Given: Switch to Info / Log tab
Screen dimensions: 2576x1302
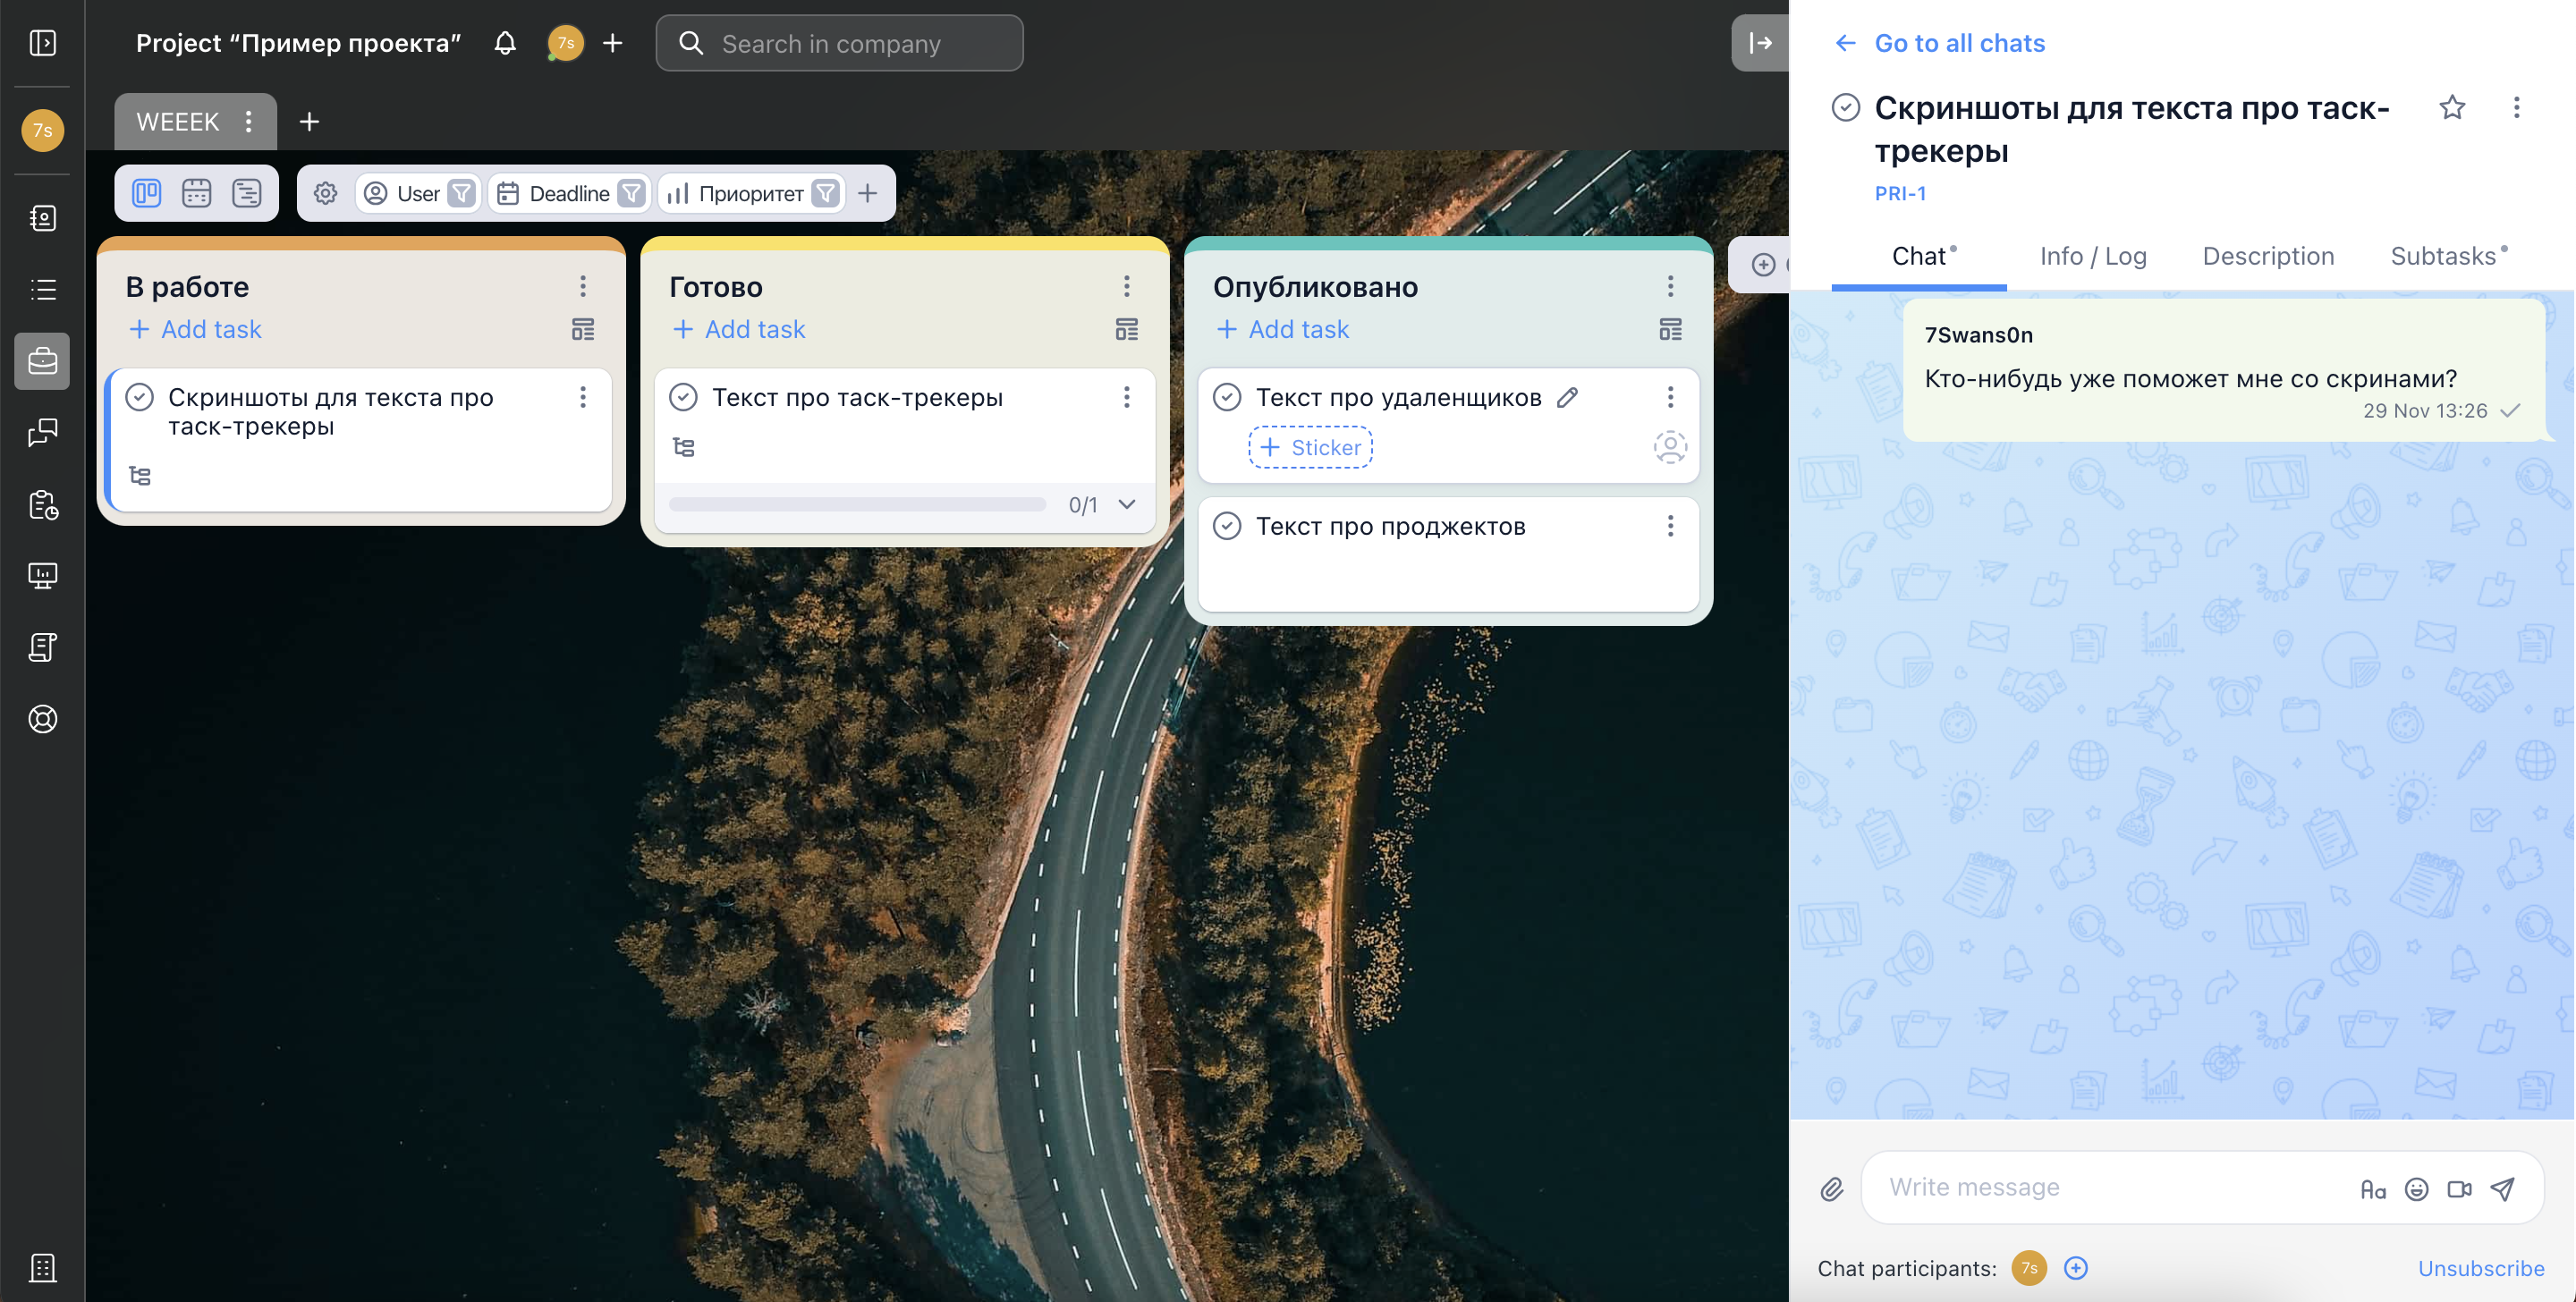Looking at the screenshot, I should (x=2093, y=256).
